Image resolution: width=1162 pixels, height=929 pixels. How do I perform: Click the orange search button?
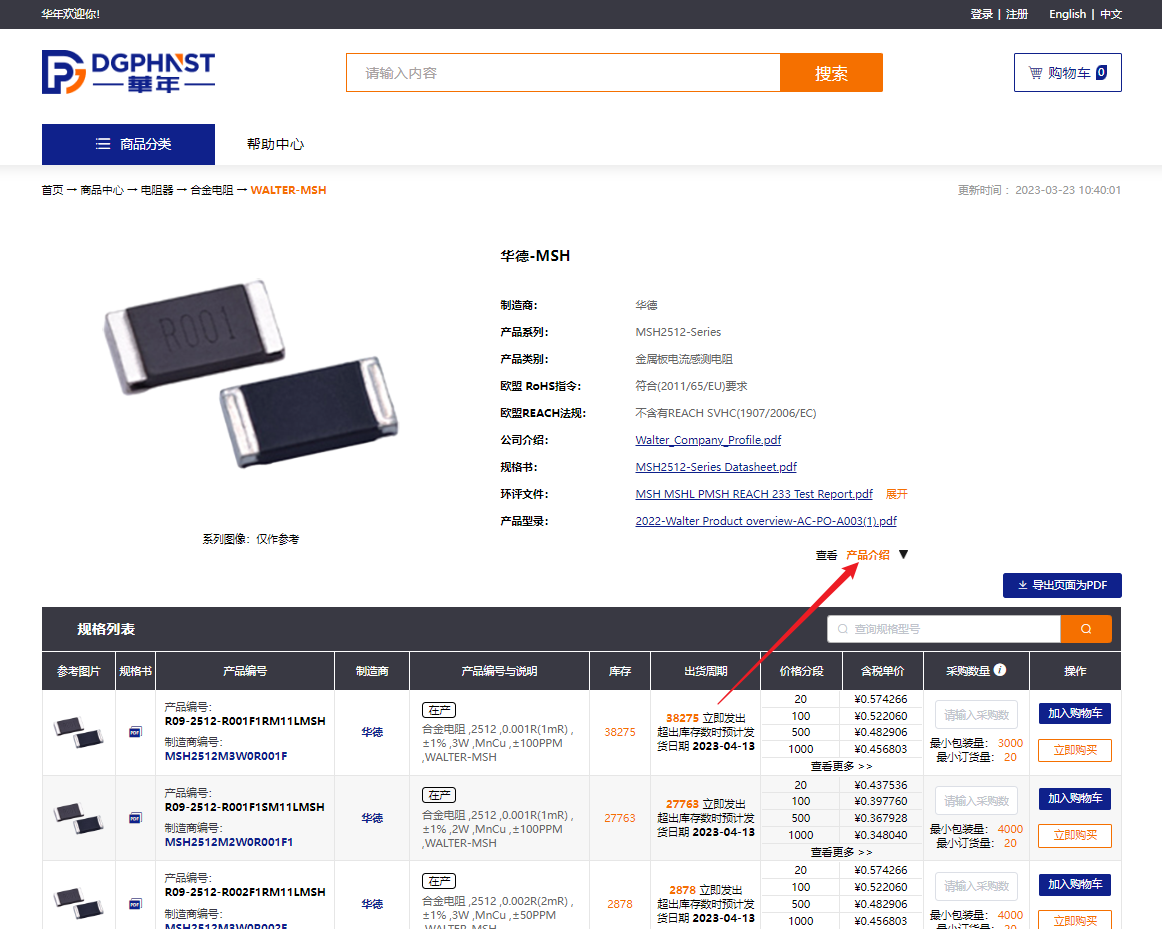pyautogui.click(x=831, y=73)
